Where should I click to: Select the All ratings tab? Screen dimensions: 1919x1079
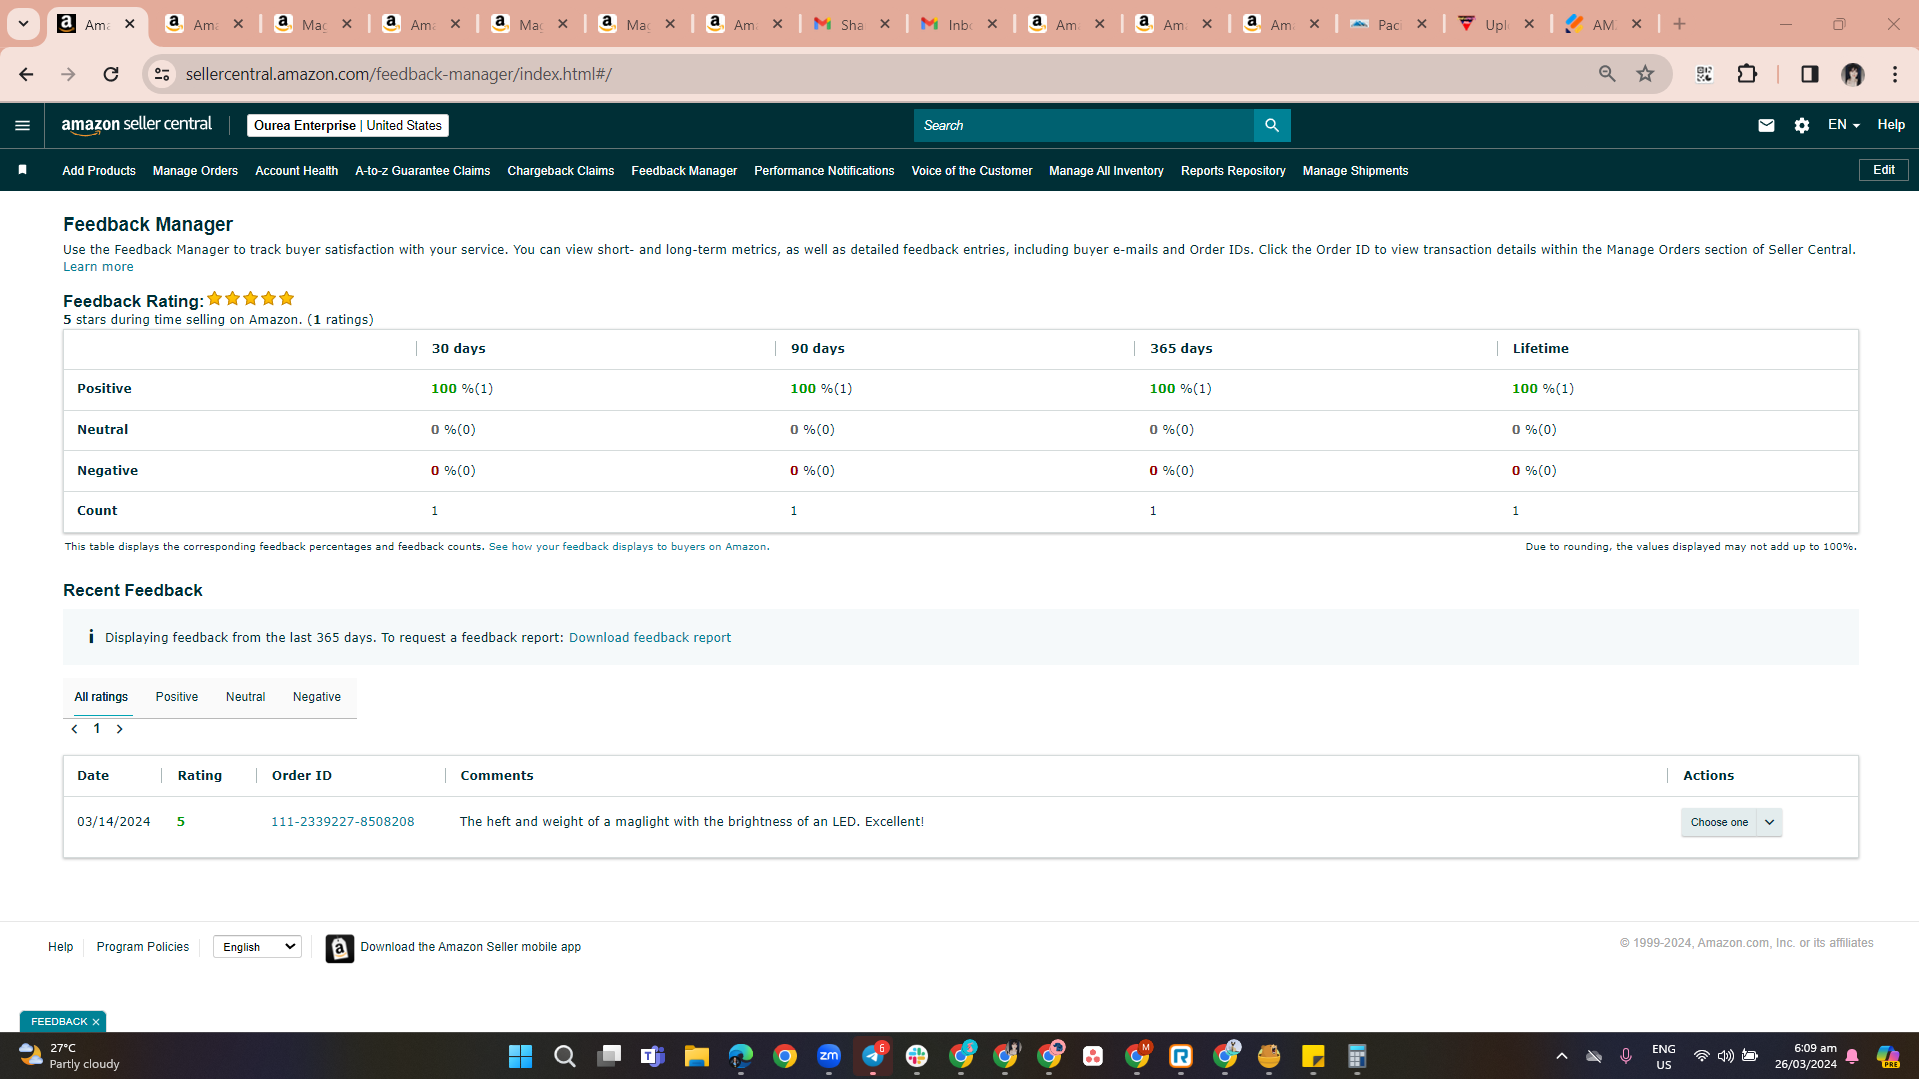[101, 697]
